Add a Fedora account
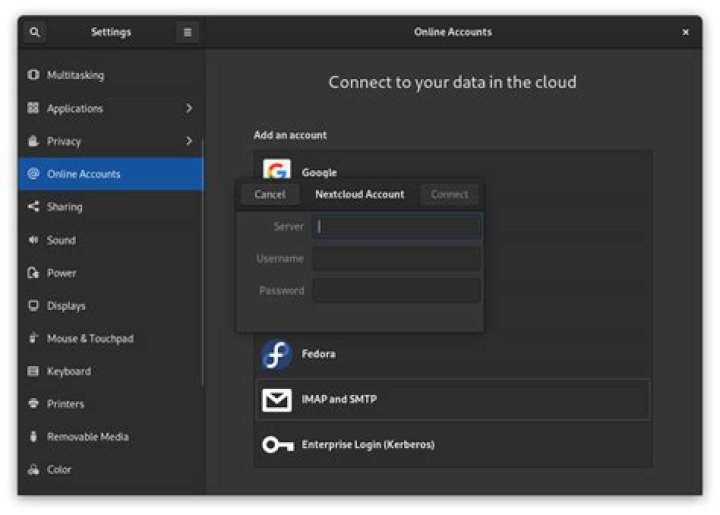720x515 pixels. tap(453, 354)
